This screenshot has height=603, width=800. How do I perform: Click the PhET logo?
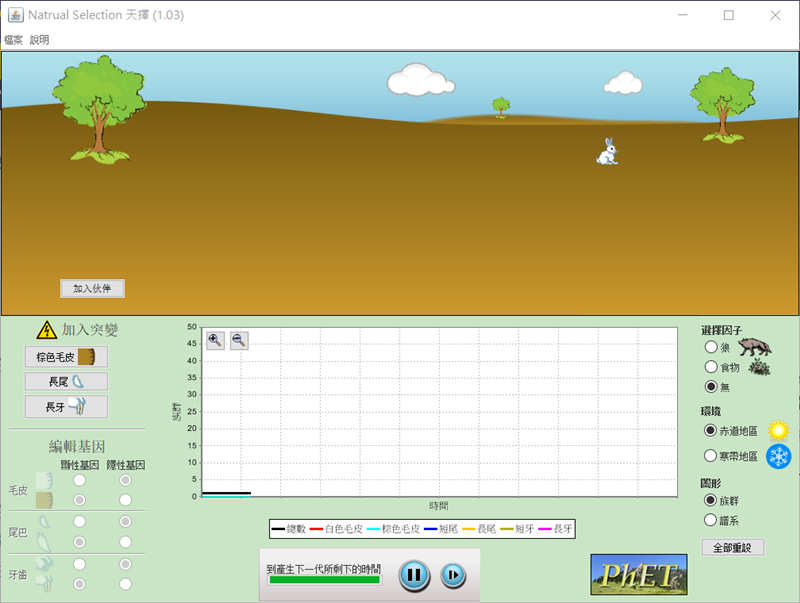click(x=638, y=575)
